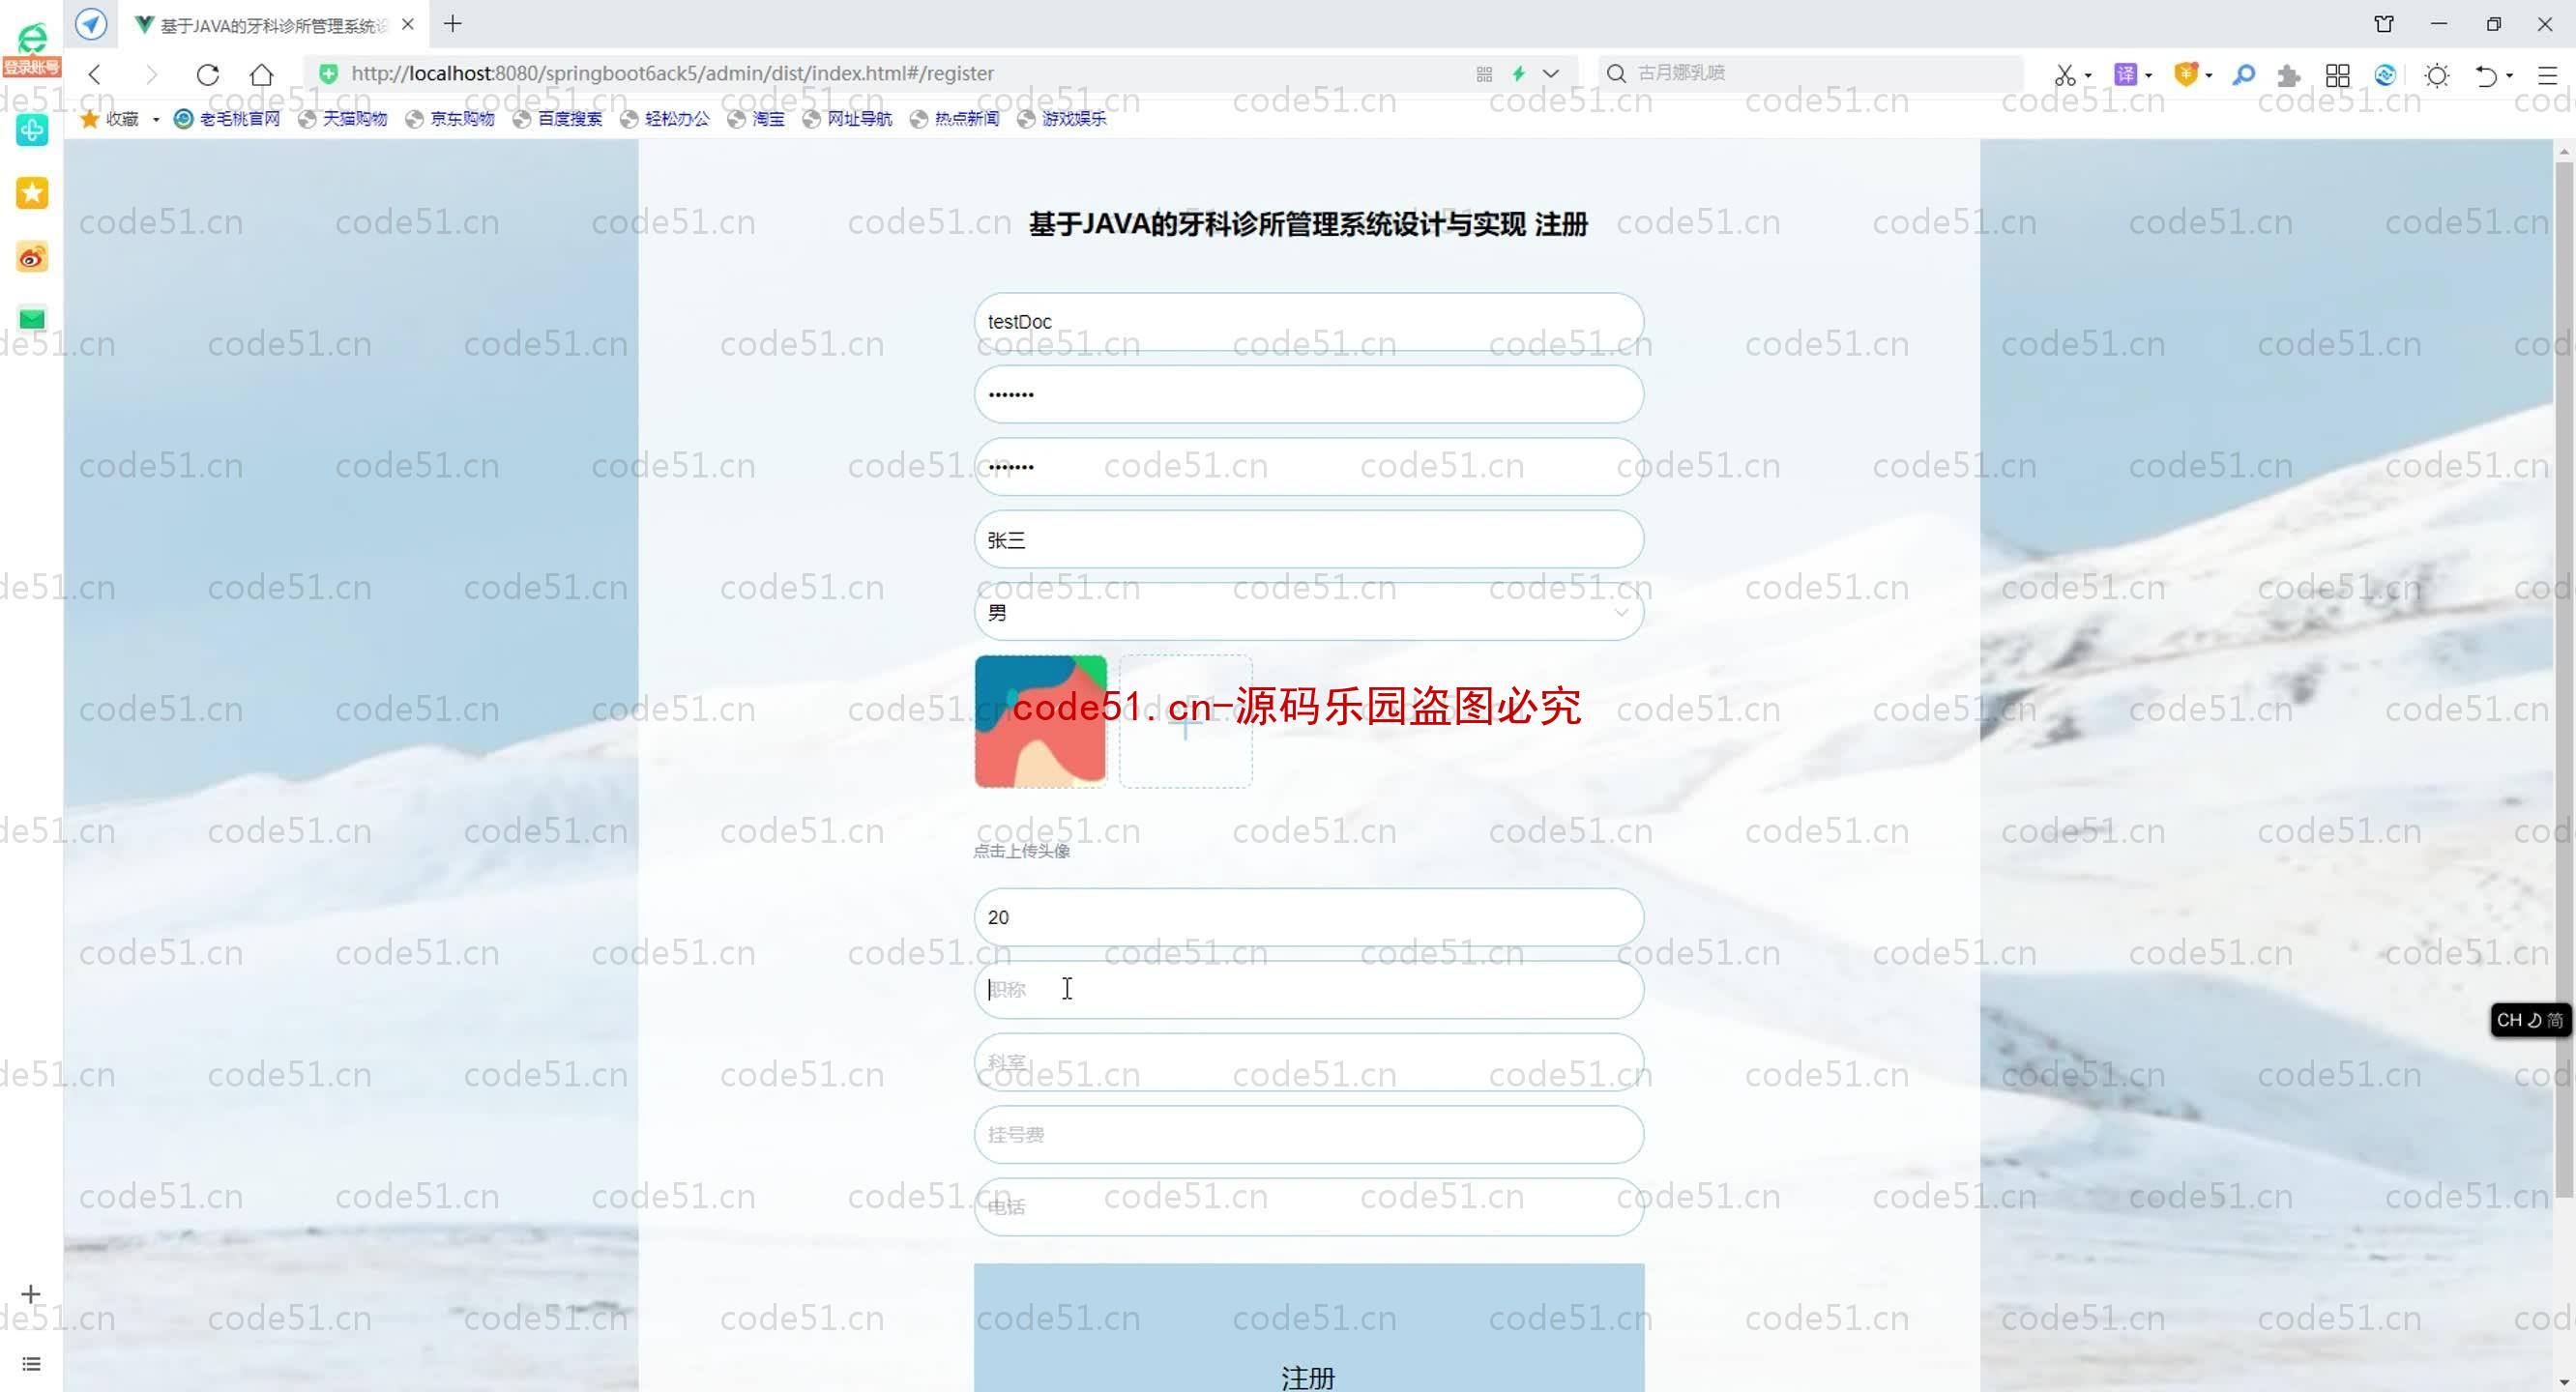
Task: Click the blue globe sync icon
Action: point(2385,75)
